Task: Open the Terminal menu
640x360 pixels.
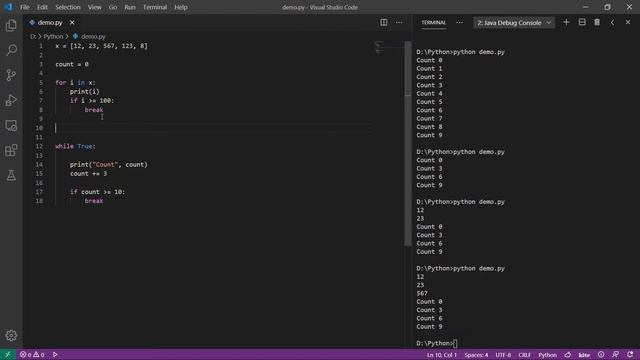Action: (155, 7)
